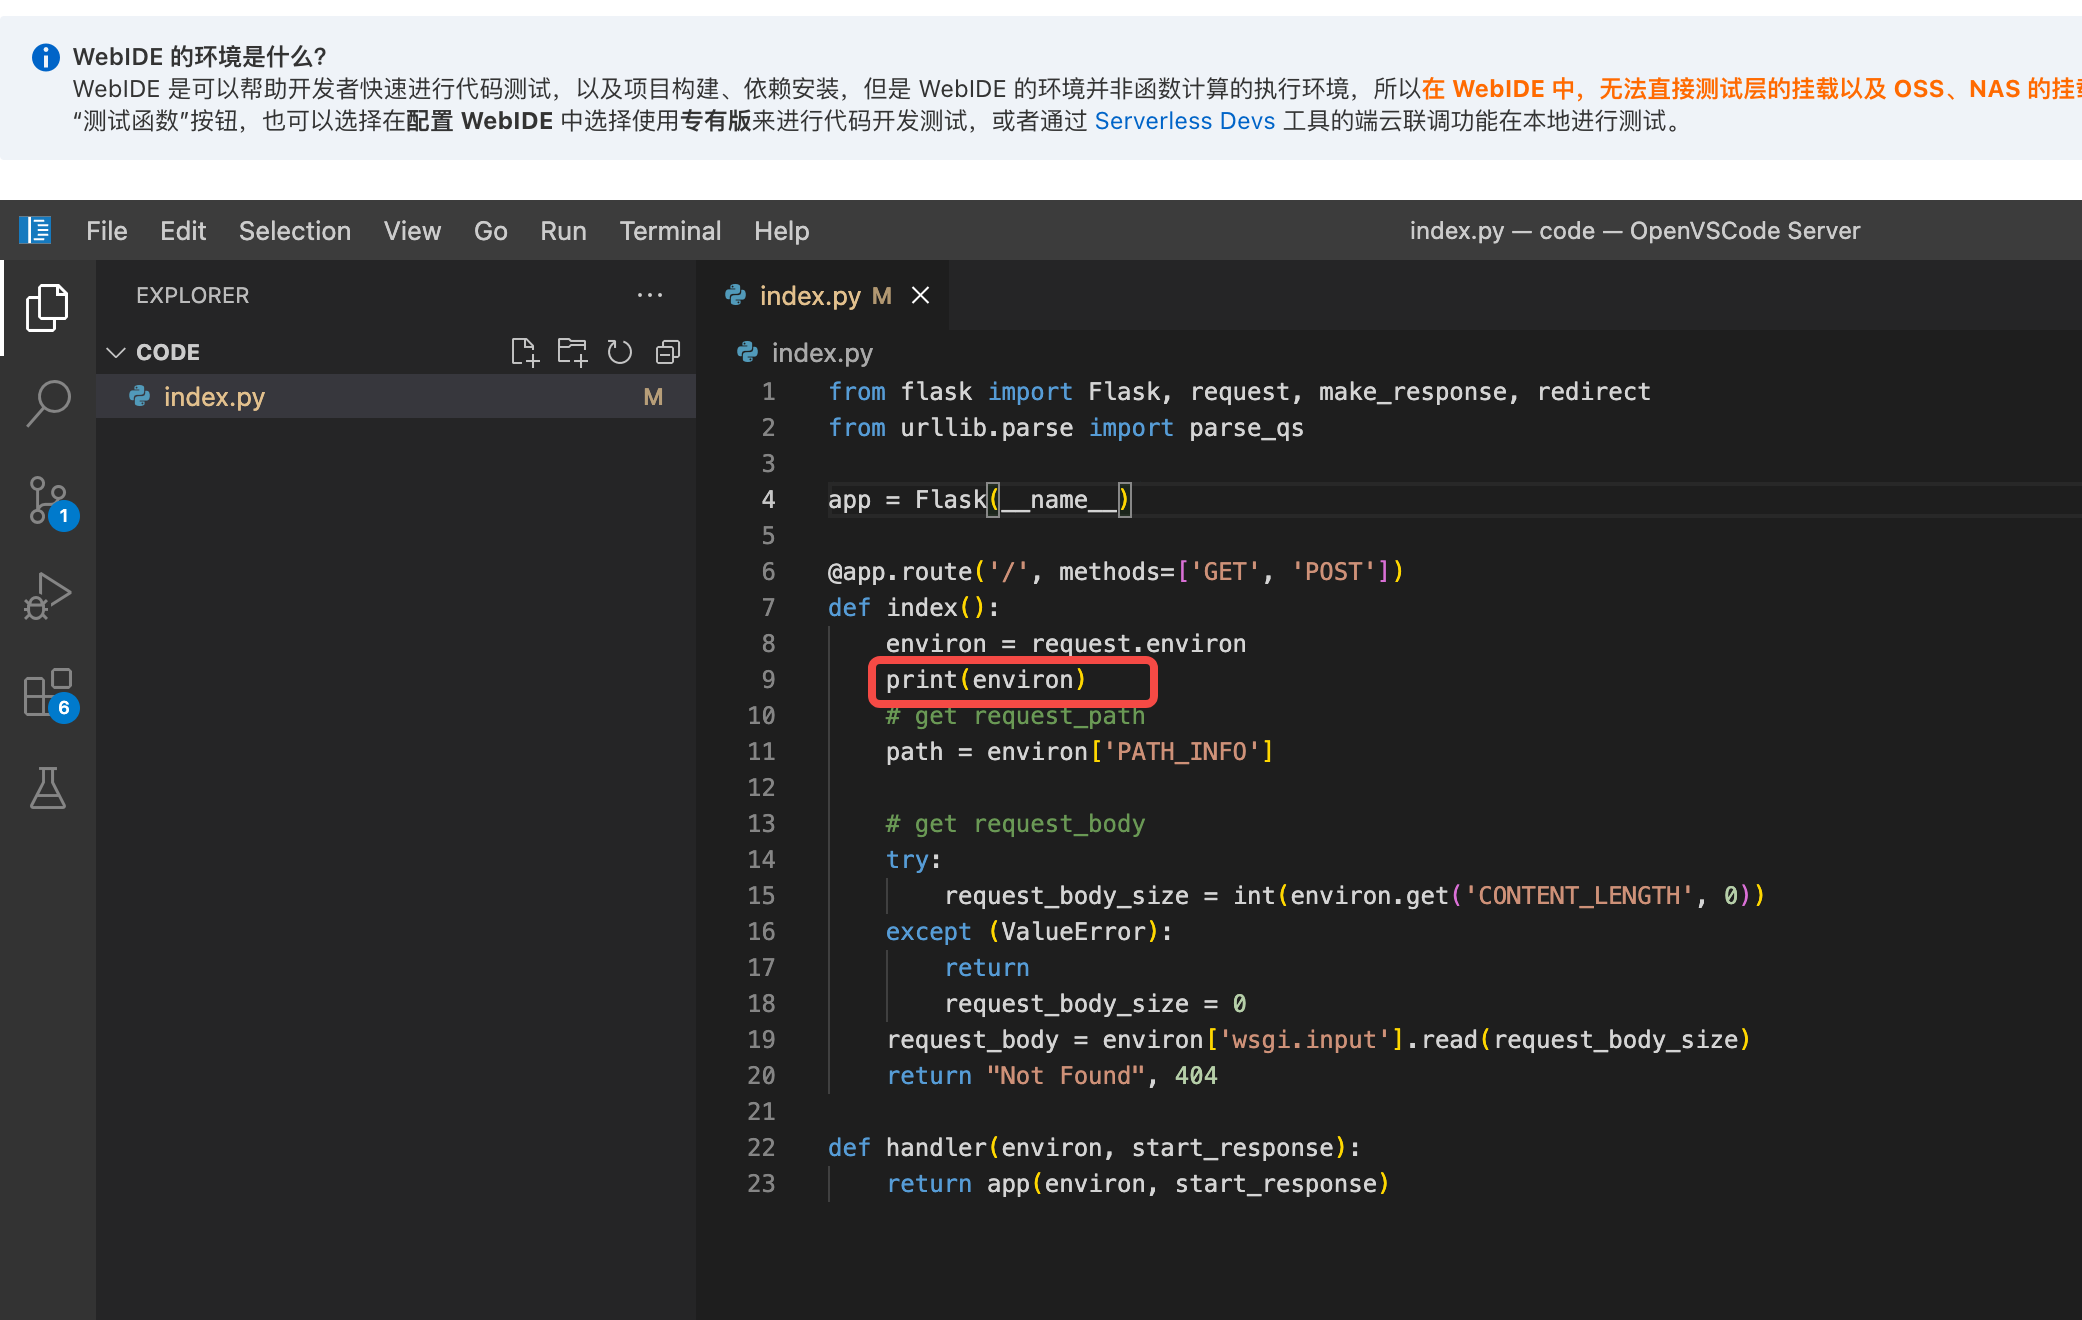This screenshot has width=2082, height=1320.
Task: Open Extensions view with 6 badge
Action: pos(50,693)
